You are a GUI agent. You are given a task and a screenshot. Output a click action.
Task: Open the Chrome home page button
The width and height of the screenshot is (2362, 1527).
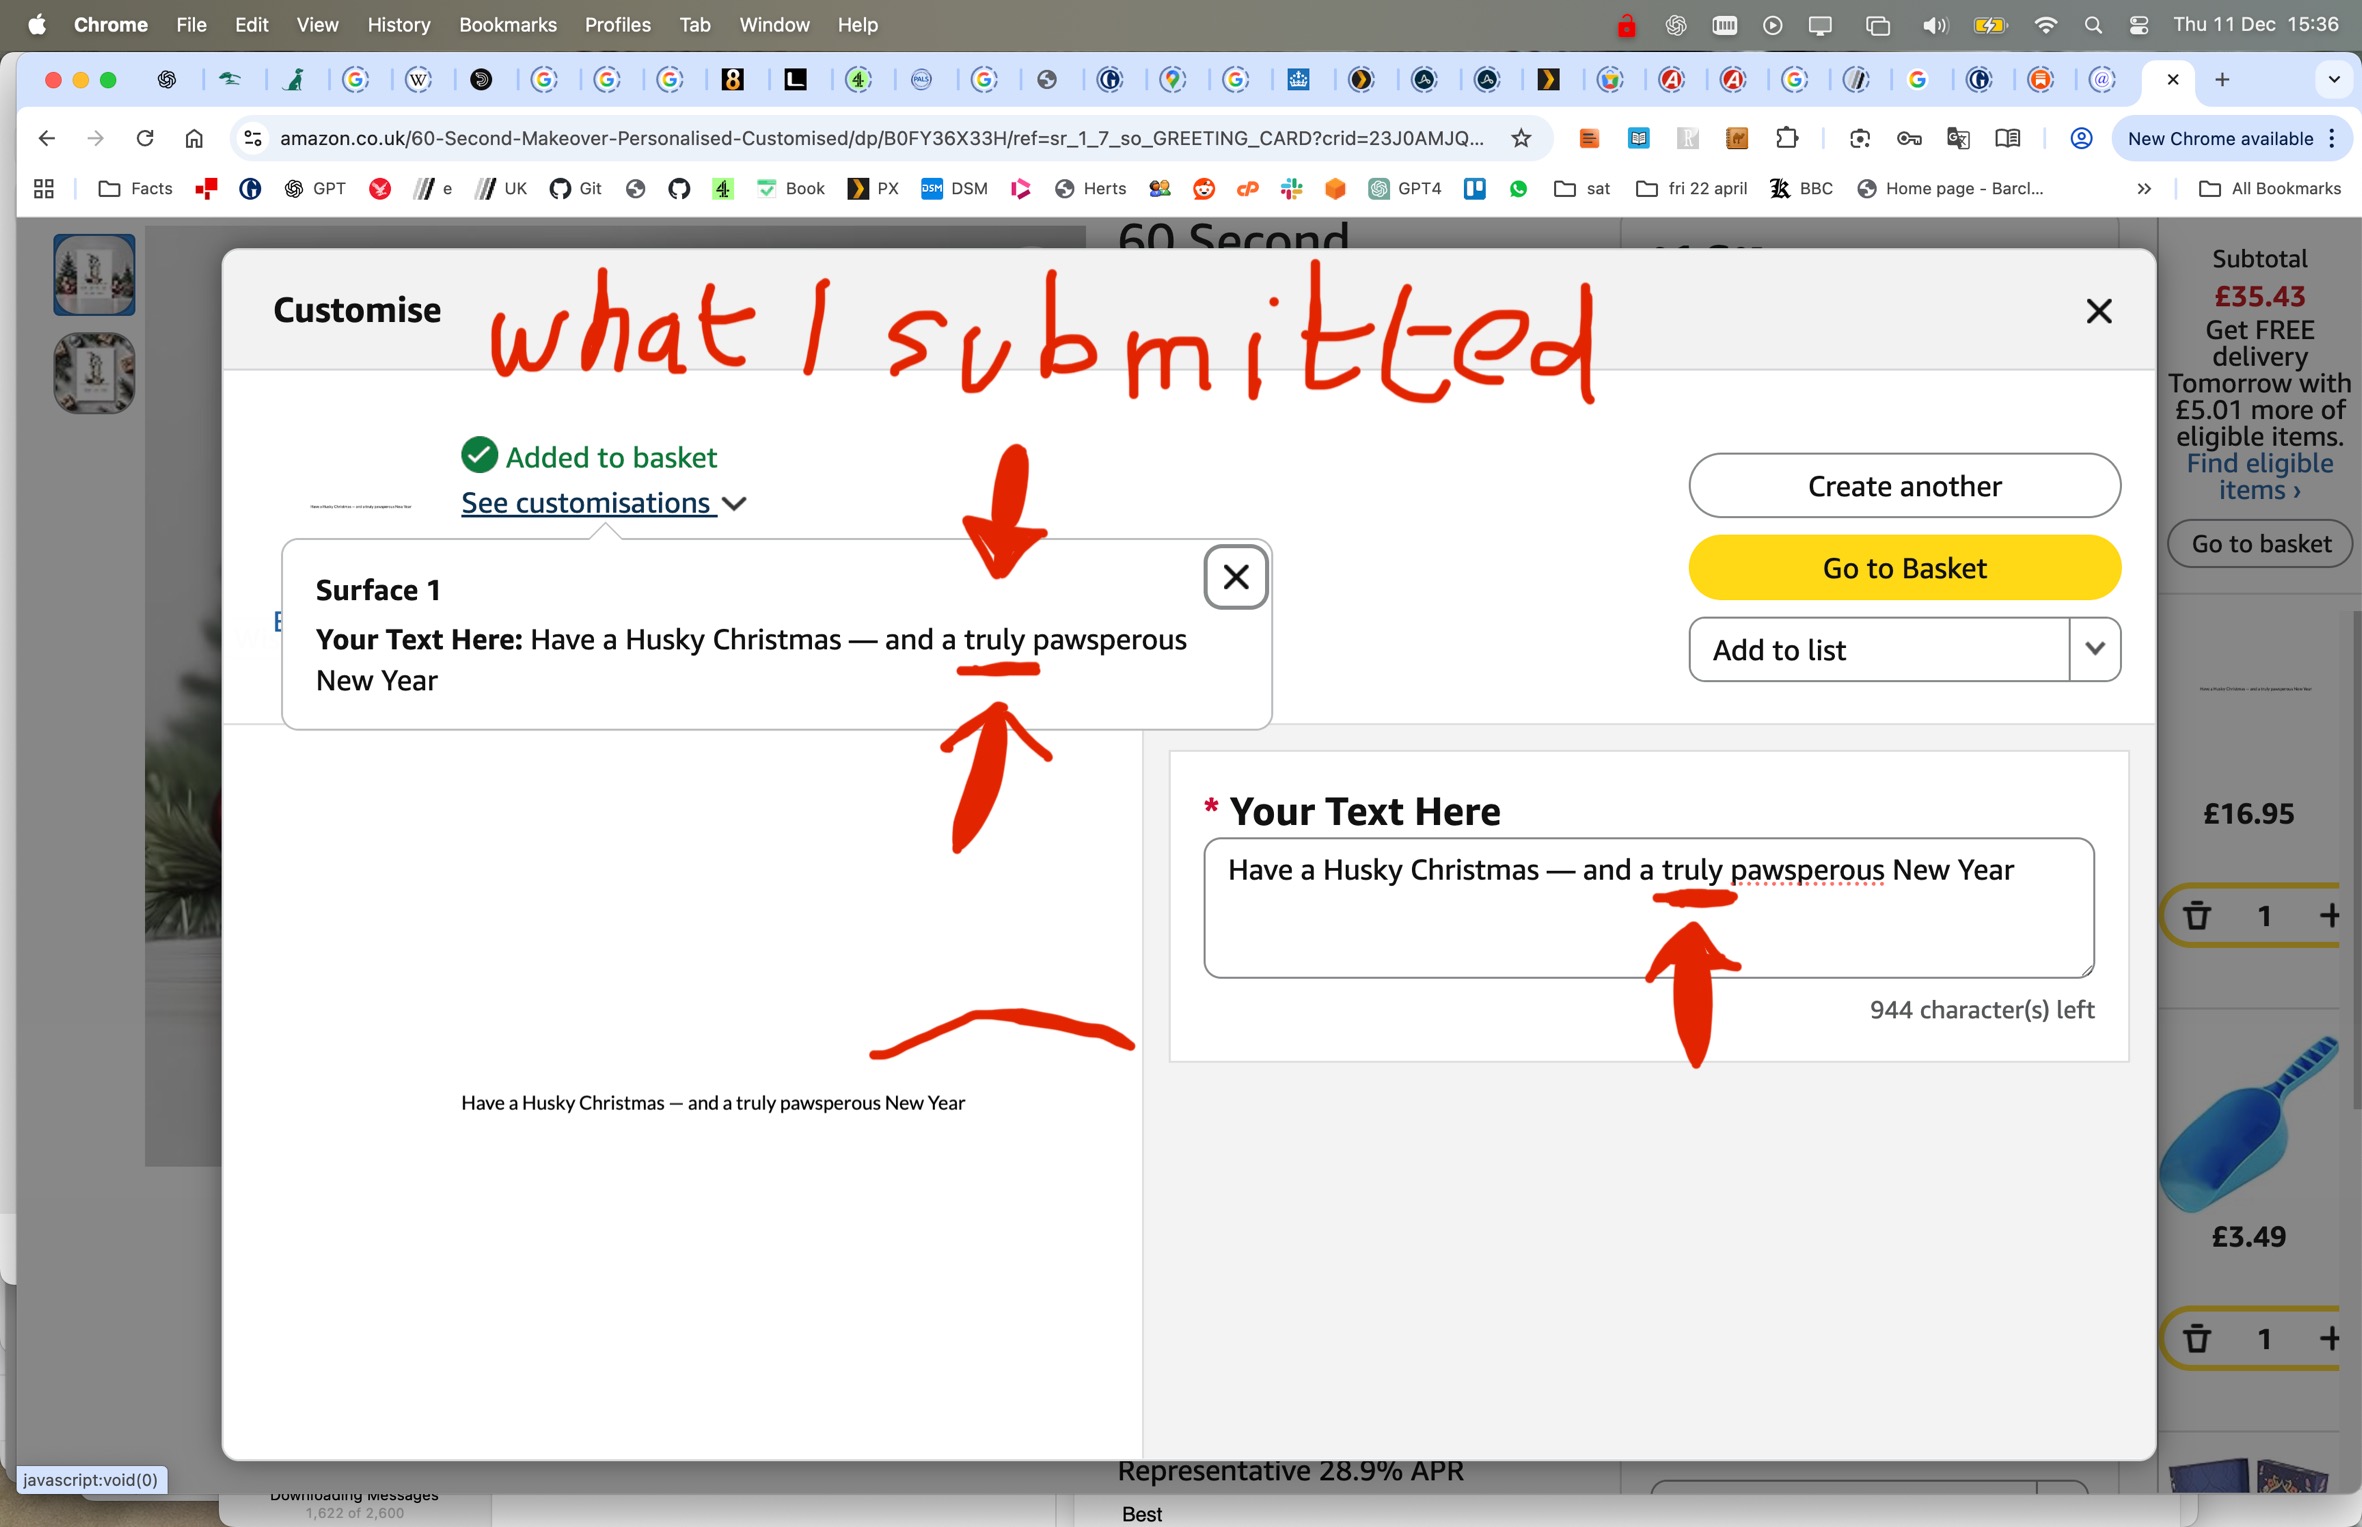click(x=194, y=138)
